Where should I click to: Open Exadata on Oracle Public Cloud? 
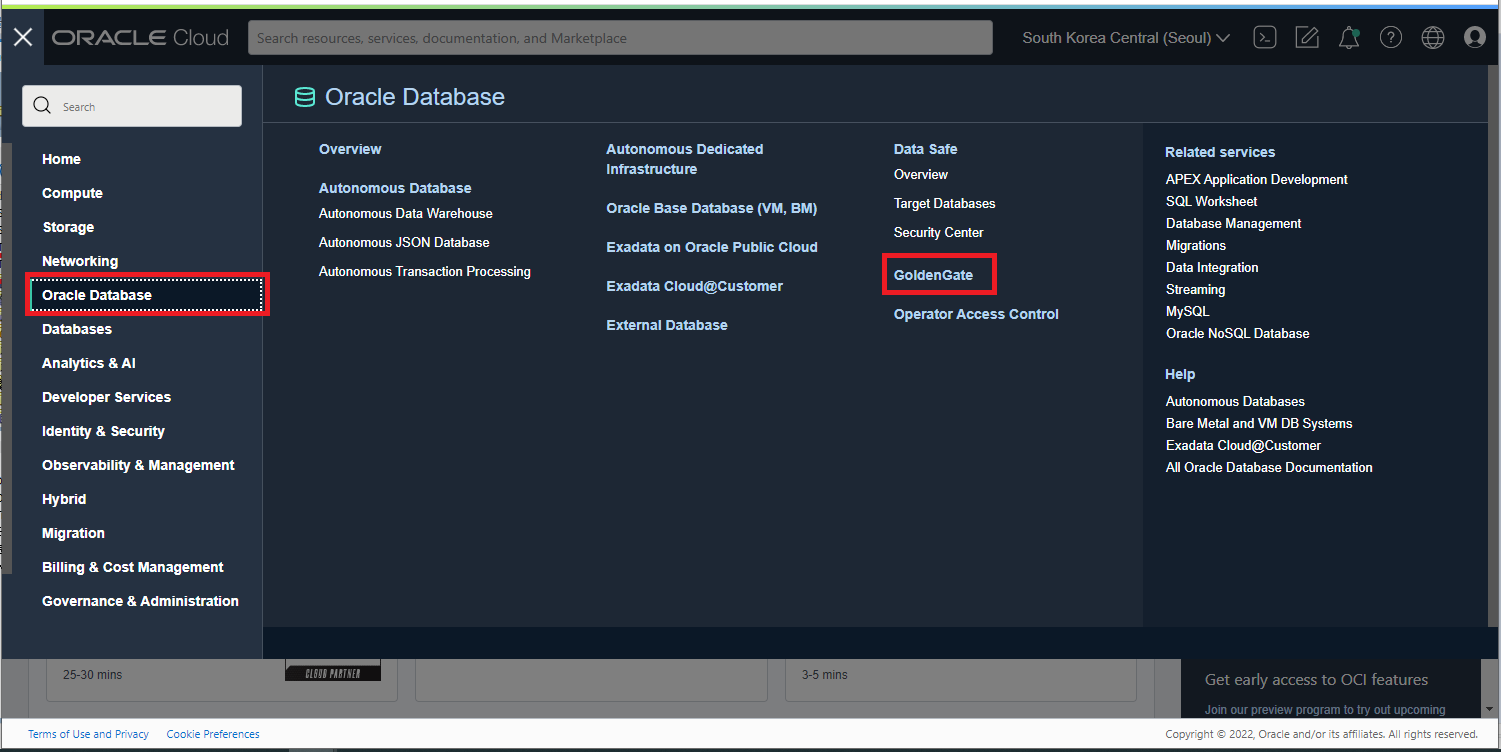[x=712, y=247]
